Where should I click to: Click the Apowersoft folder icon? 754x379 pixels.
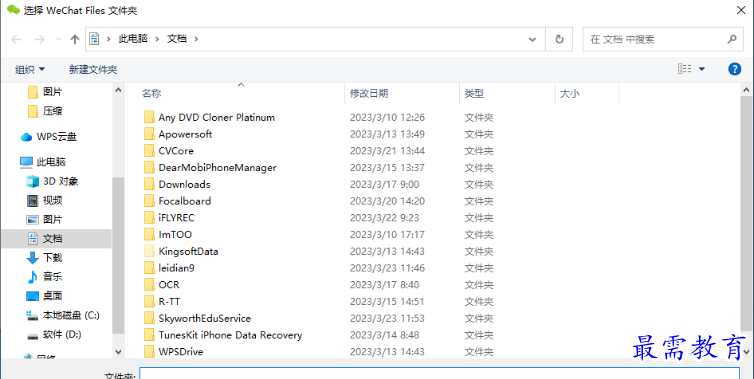coord(149,134)
